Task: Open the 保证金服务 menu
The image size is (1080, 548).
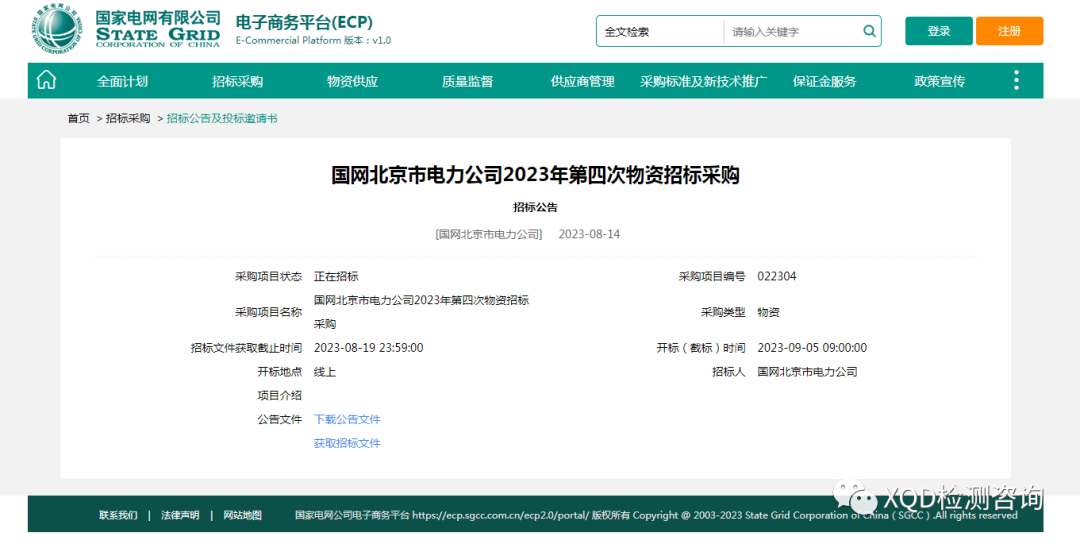Action: [824, 81]
